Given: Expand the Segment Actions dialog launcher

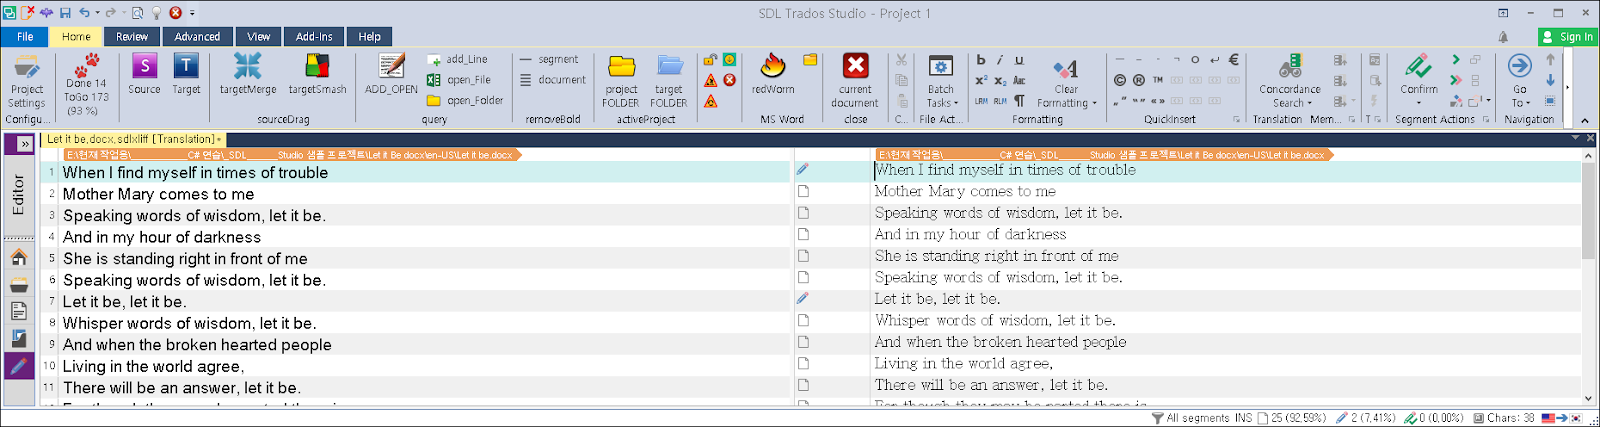Looking at the screenshot, I should click(1485, 120).
